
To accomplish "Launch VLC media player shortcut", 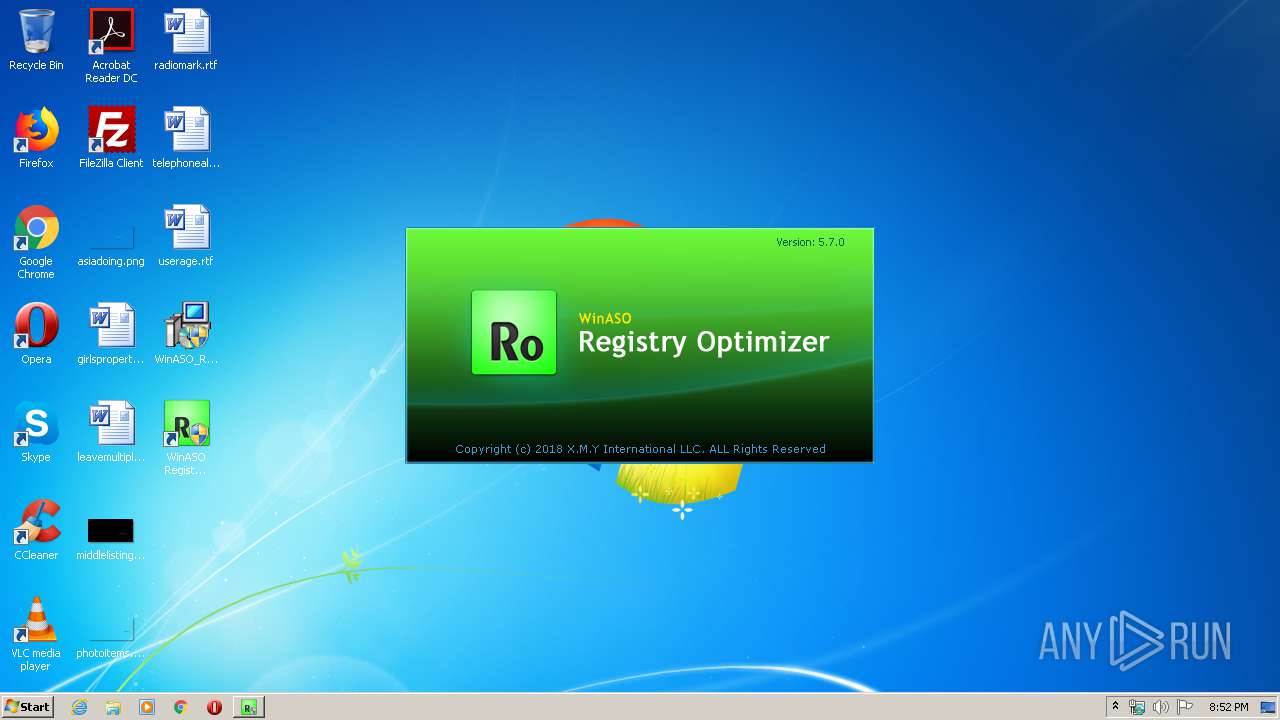I will click(x=36, y=634).
